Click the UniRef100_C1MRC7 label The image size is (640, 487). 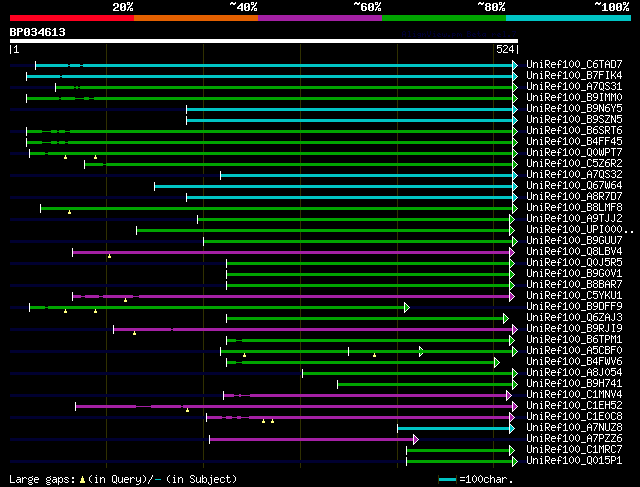(574, 450)
